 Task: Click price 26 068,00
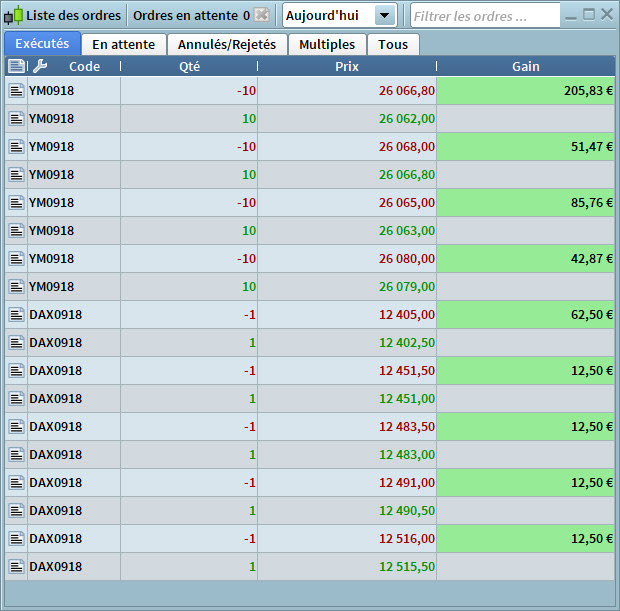[x=407, y=147]
